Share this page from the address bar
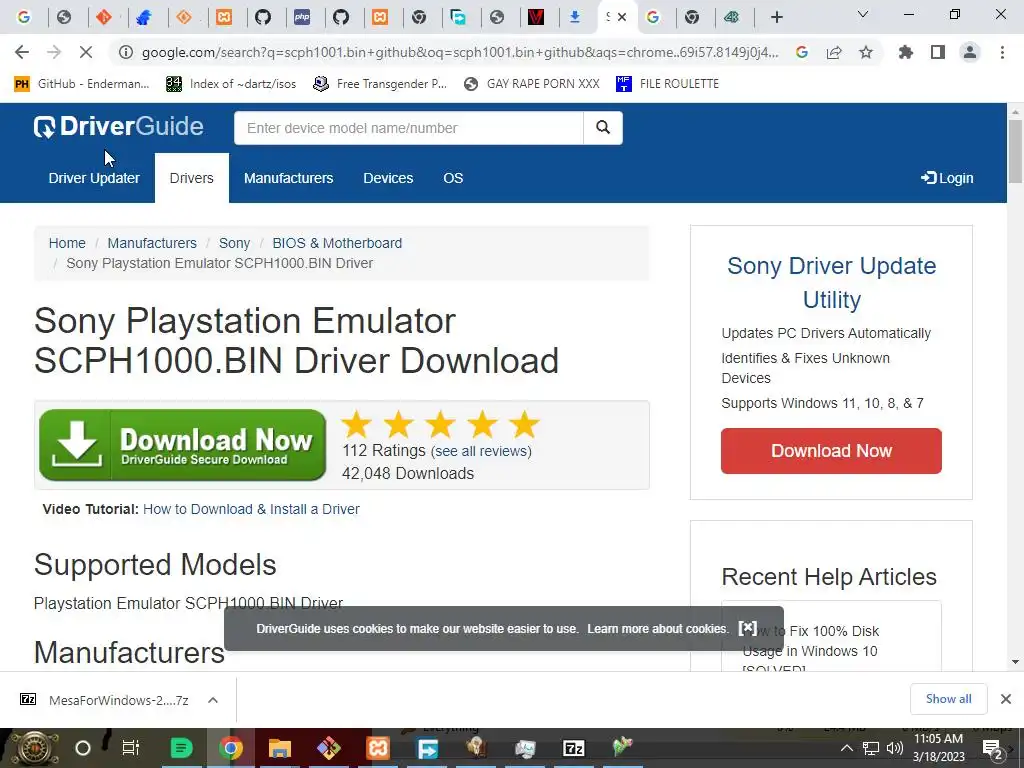The image size is (1024, 768). click(834, 52)
